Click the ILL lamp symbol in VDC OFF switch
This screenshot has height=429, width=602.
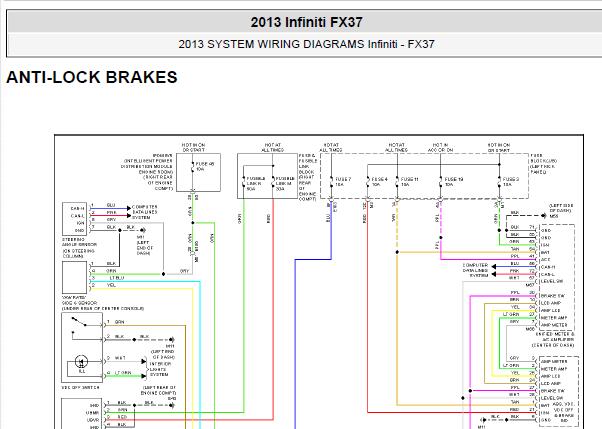(81, 363)
